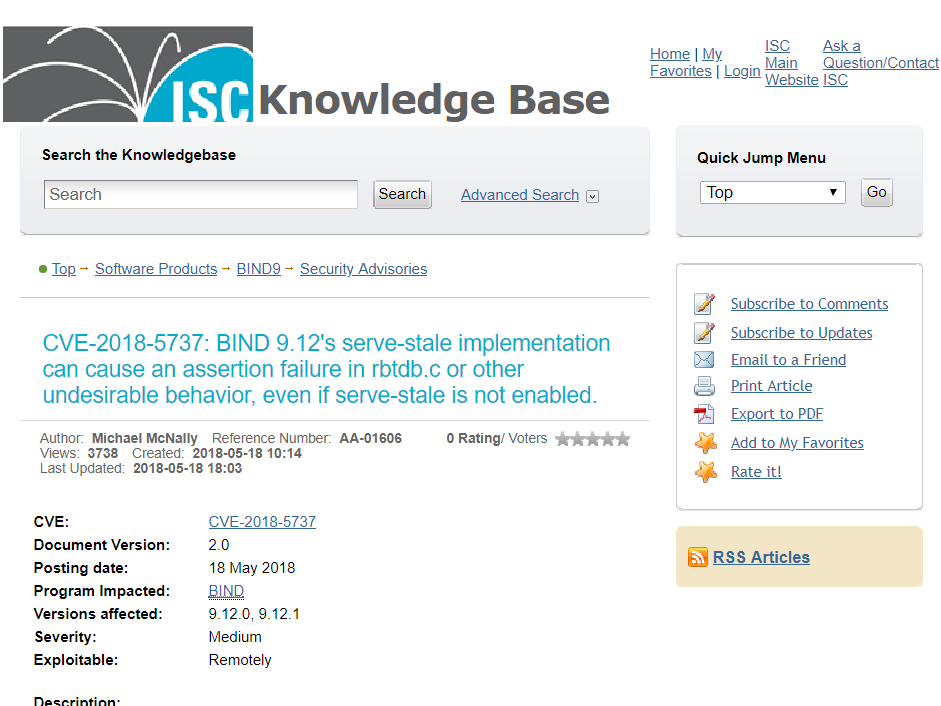This screenshot has width=941, height=706.
Task: Open the CVE-2018-5737 link
Action: (262, 522)
